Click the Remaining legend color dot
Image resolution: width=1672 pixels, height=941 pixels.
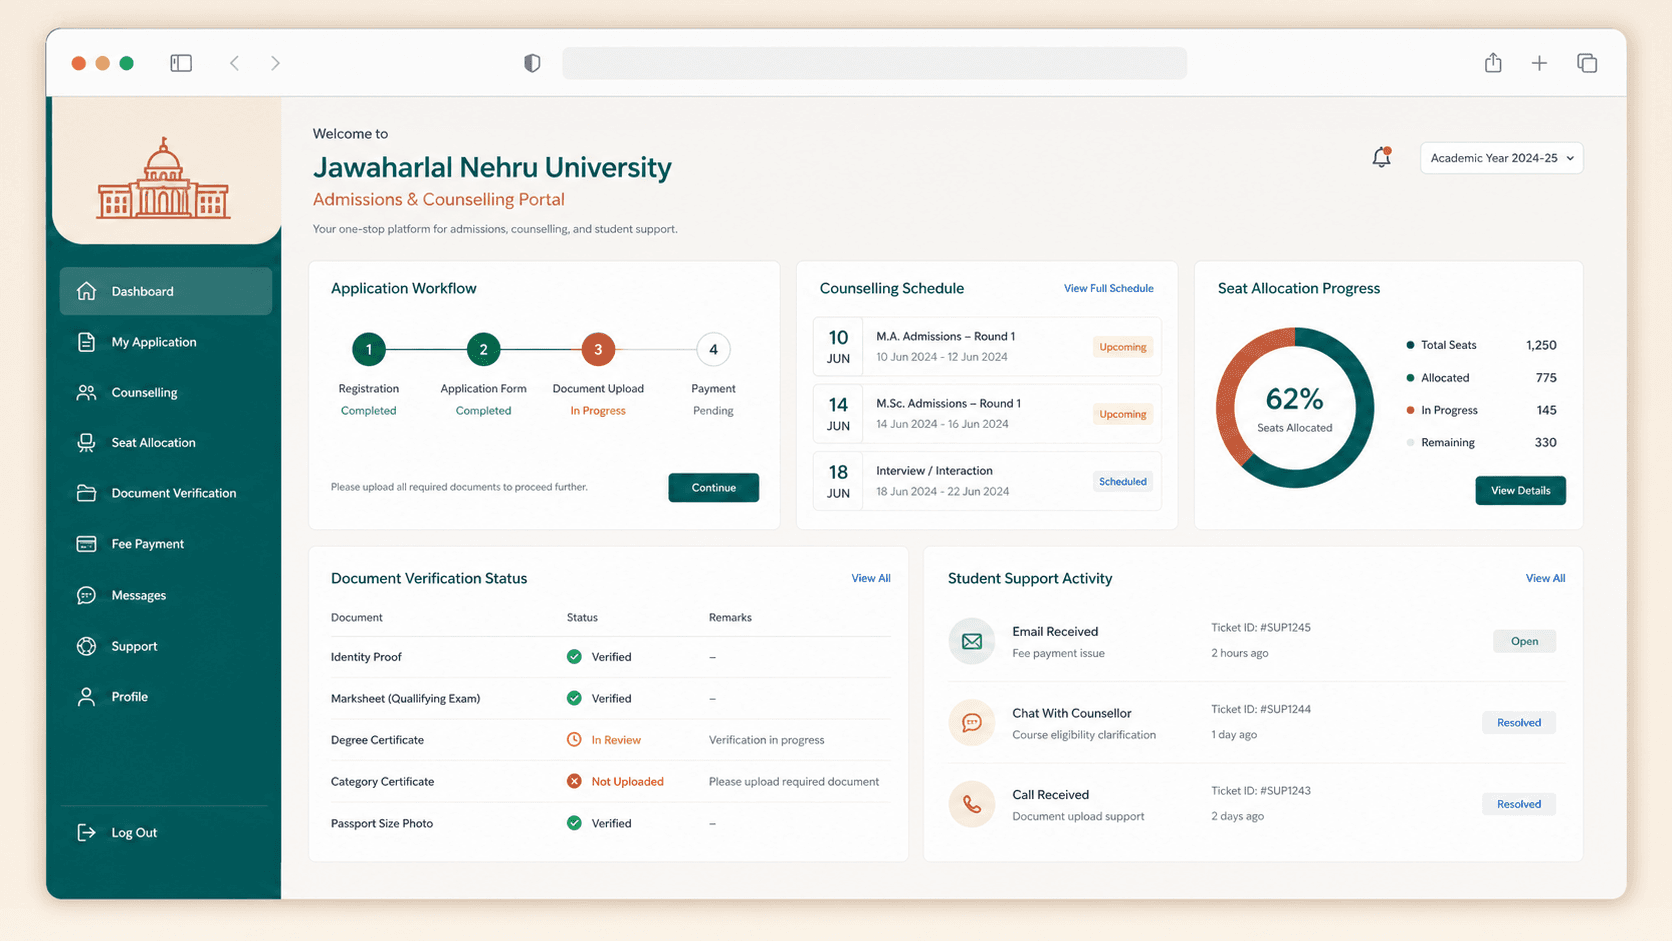click(x=1410, y=442)
